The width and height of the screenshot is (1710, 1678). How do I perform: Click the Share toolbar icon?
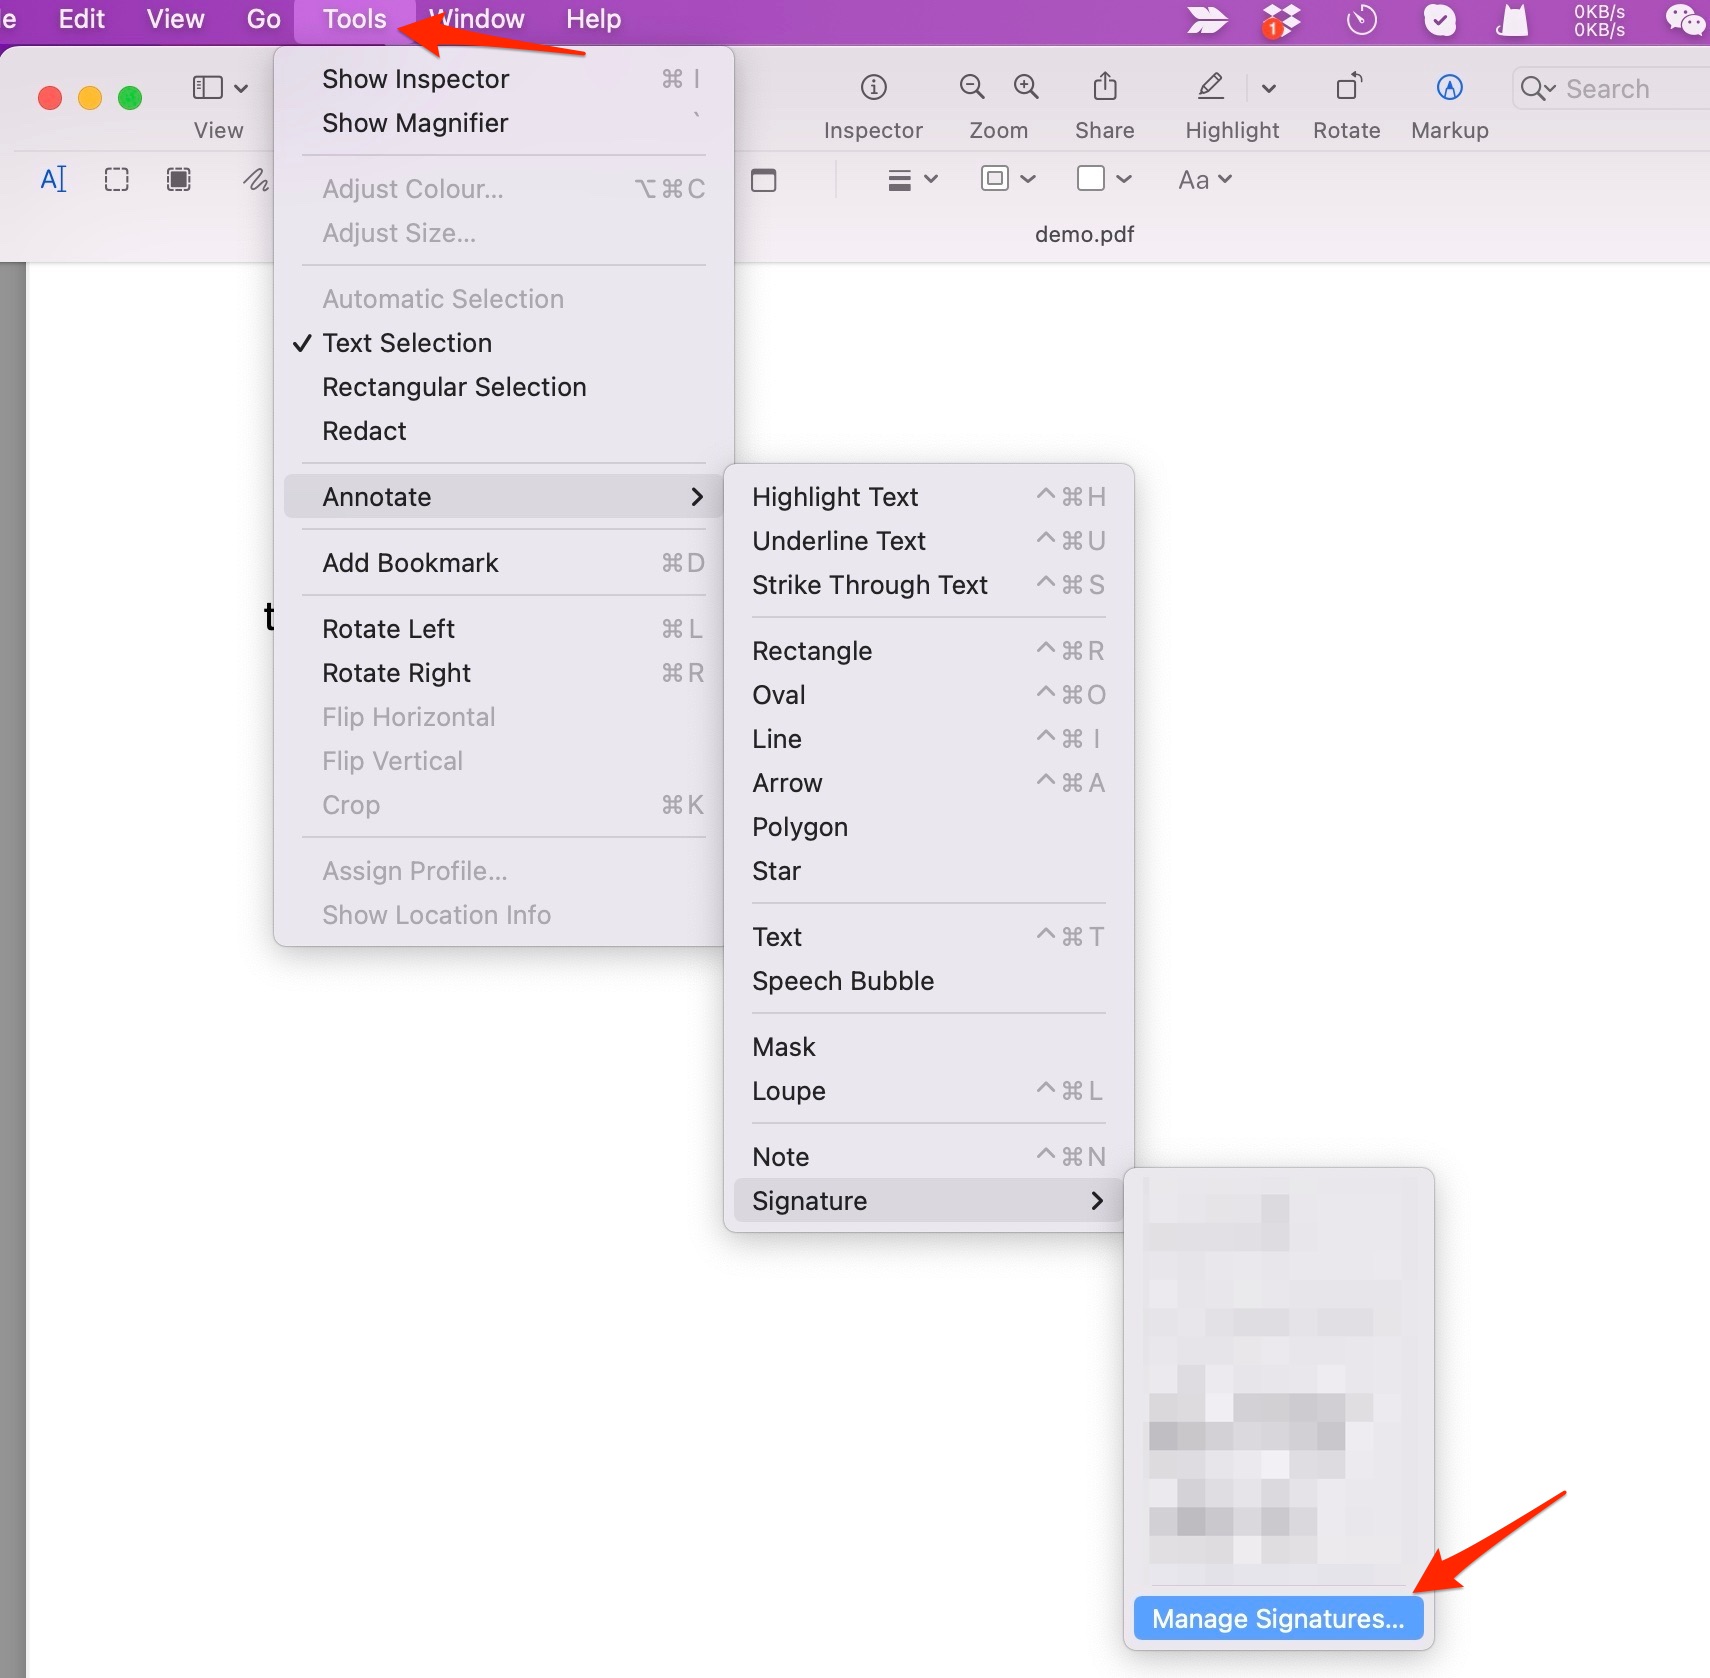[x=1104, y=88]
